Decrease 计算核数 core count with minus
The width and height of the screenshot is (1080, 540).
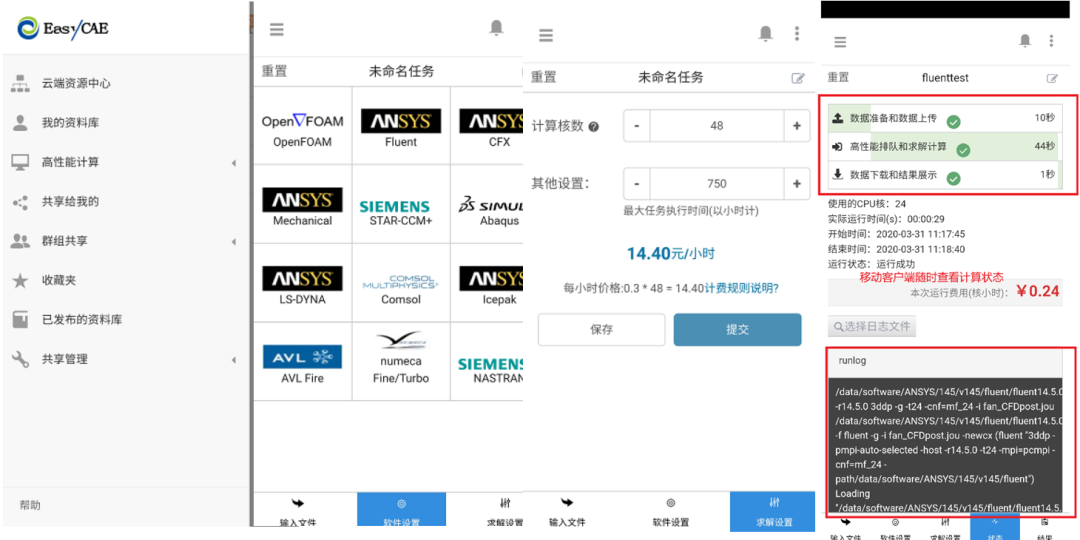point(637,126)
